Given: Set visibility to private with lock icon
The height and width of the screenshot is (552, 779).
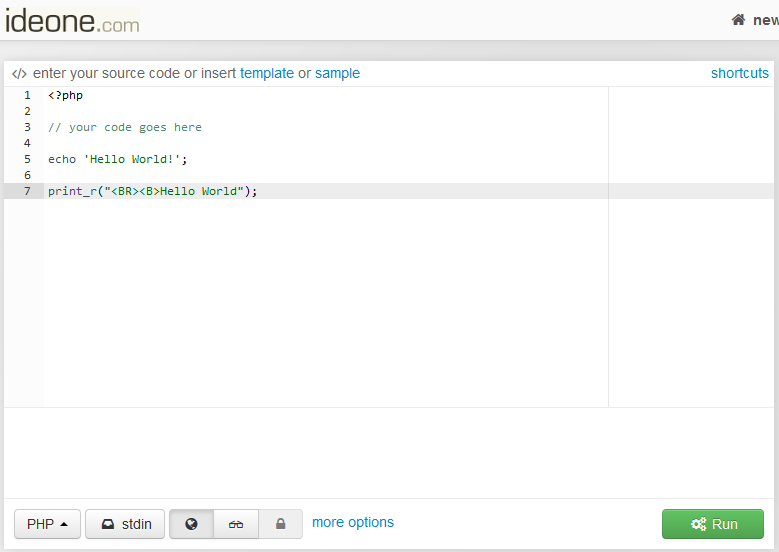Looking at the screenshot, I should click(x=280, y=524).
